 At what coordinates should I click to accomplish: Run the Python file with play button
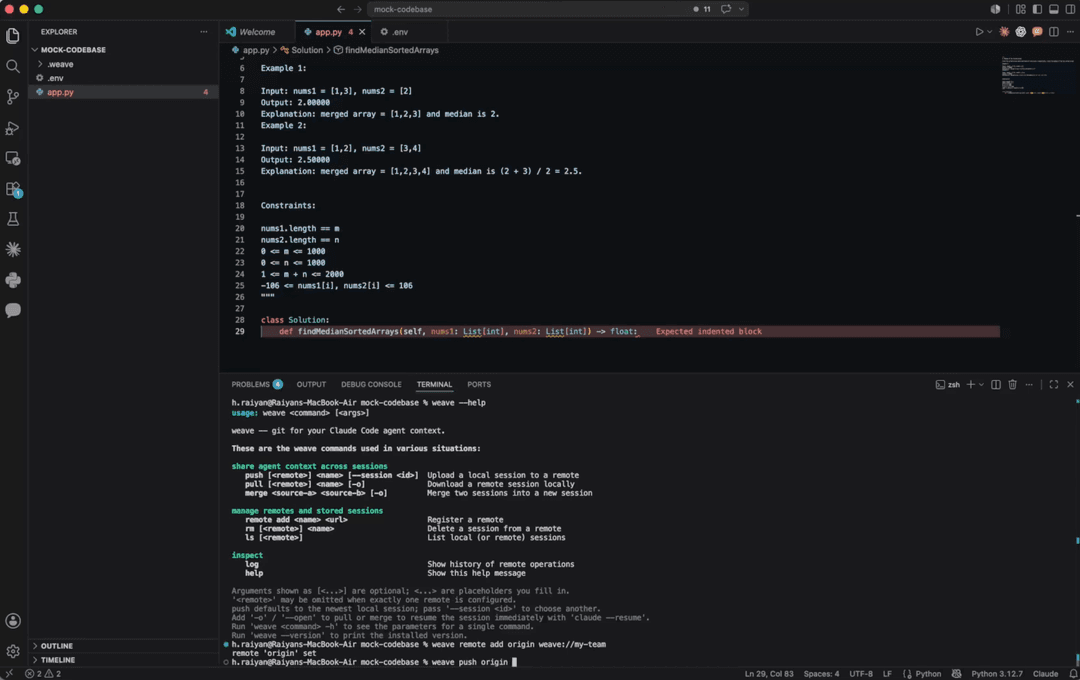click(979, 32)
